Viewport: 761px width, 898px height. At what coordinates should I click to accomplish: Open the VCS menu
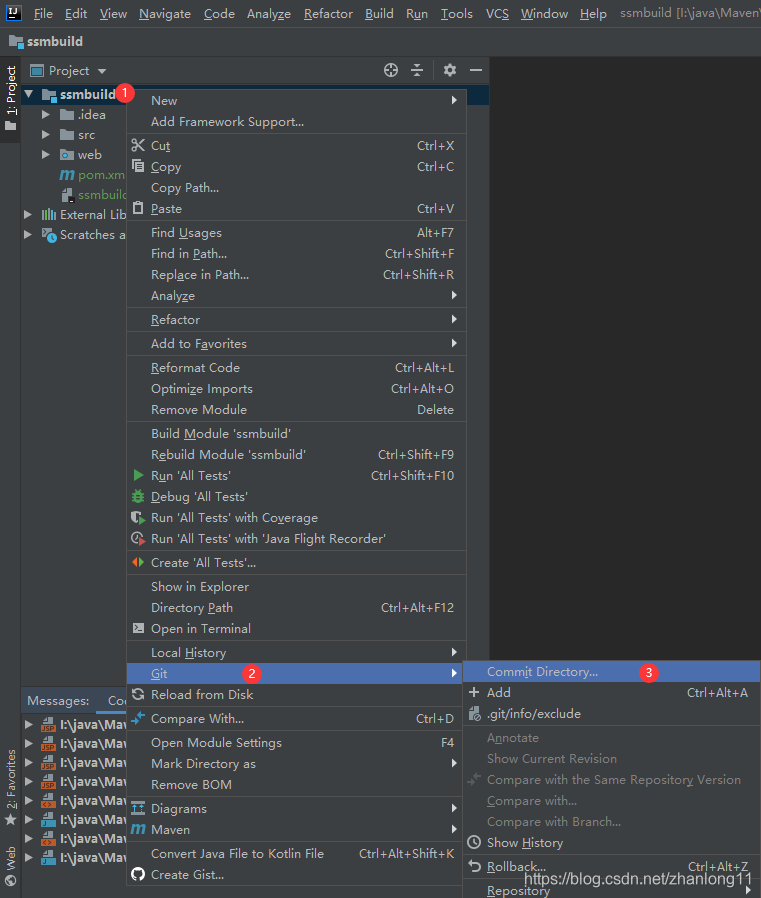[497, 13]
